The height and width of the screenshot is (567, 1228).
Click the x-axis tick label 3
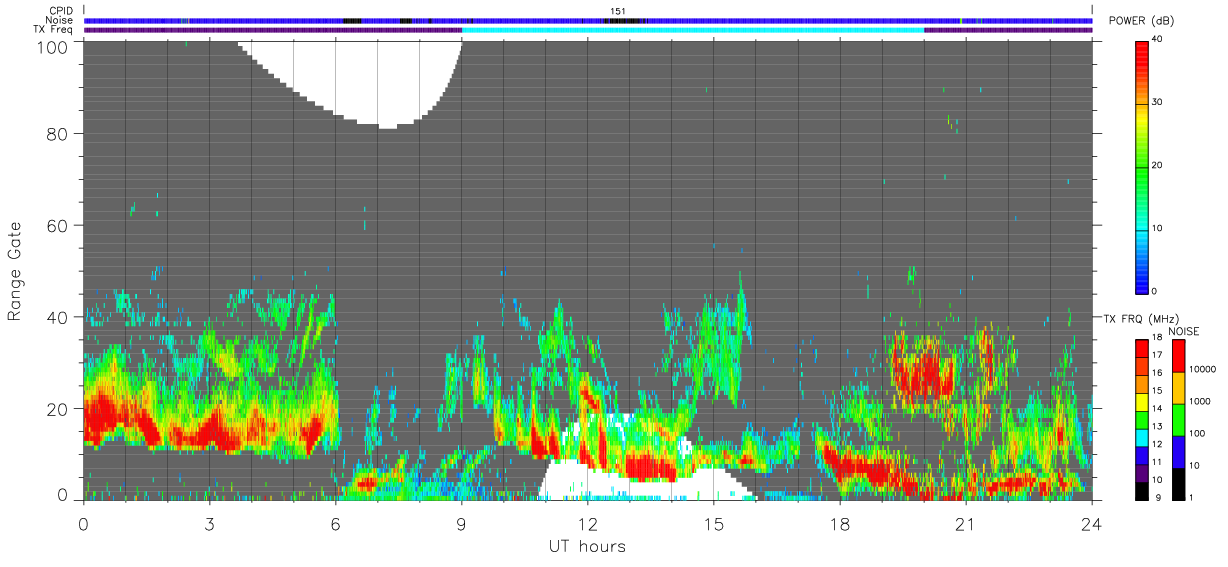pyautogui.click(x=209, y=523)
